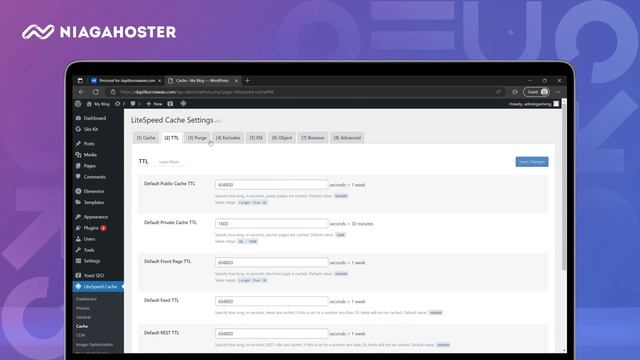
Task: Click the LiteSpeed diamond icon in admin bar
Action: [183, 103]
